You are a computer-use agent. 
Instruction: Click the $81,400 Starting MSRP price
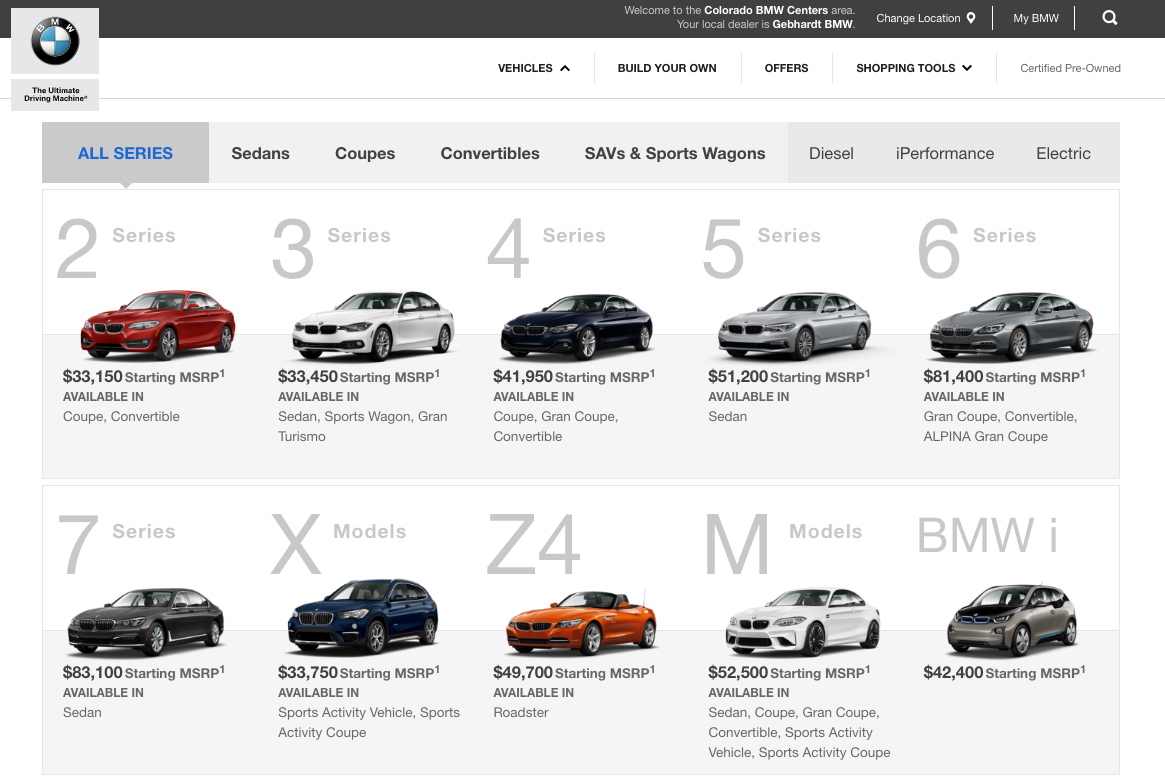click(x=1005, y=377)
